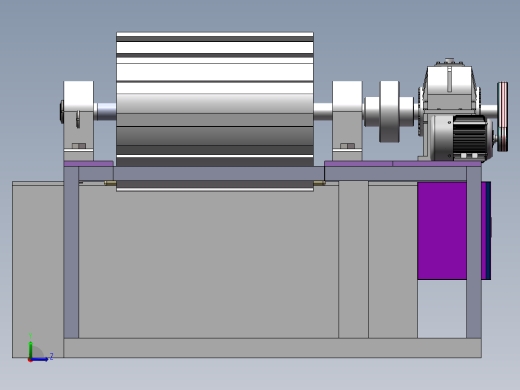Select the left bearing pillow block
This screenshot has height=390, width=520.
pyautogui.click(x=79, y=121)
